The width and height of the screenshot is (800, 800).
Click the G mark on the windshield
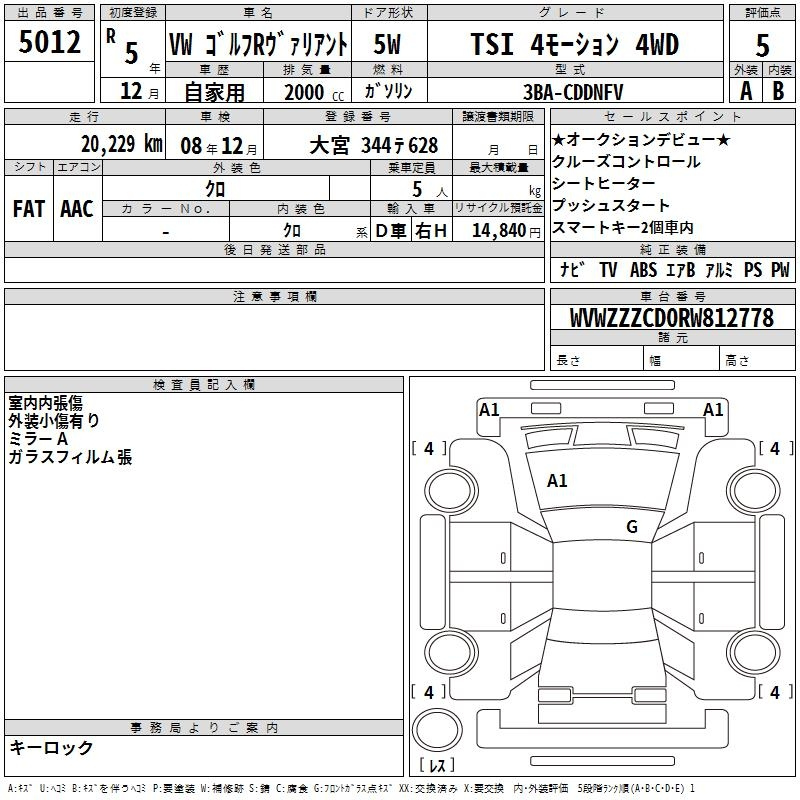coord(631,527)
